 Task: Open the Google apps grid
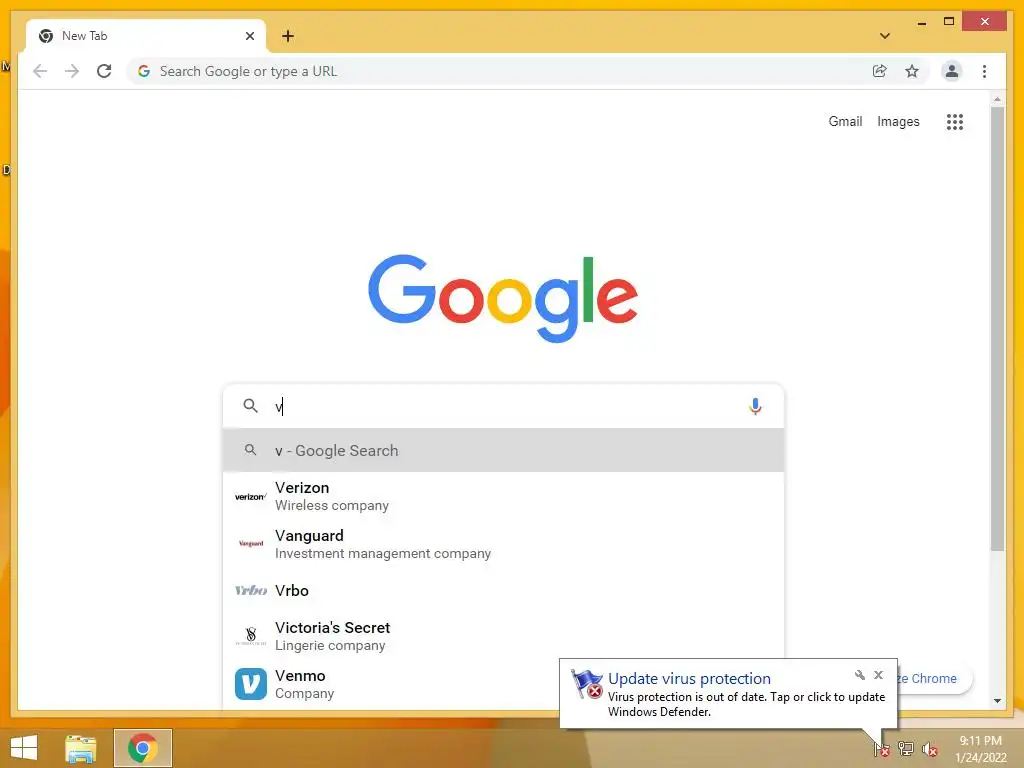tap(955, 121)
